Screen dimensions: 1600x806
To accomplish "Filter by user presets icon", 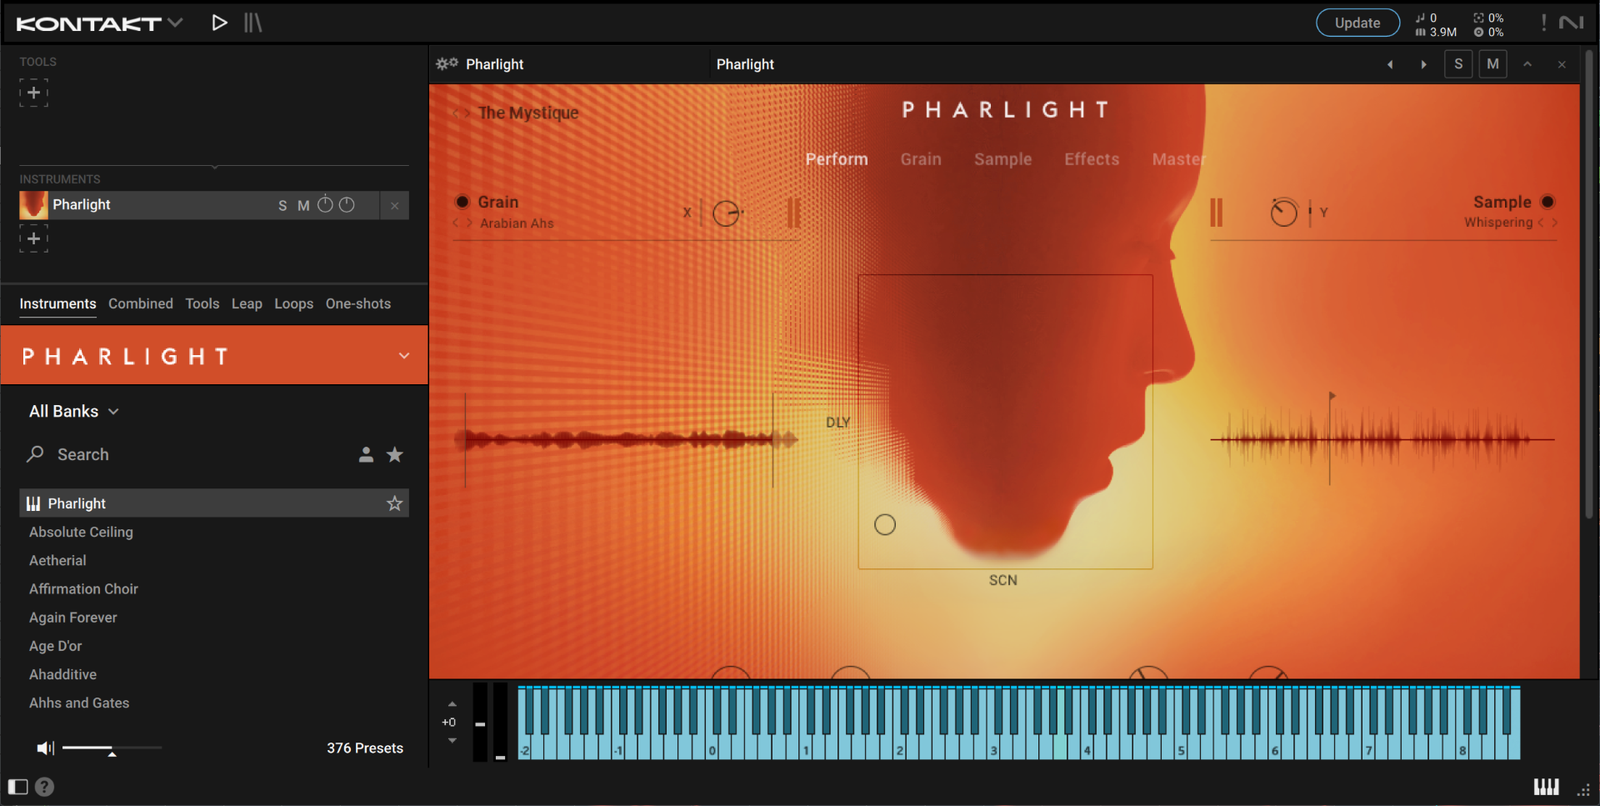I will [x=366, y=455].
